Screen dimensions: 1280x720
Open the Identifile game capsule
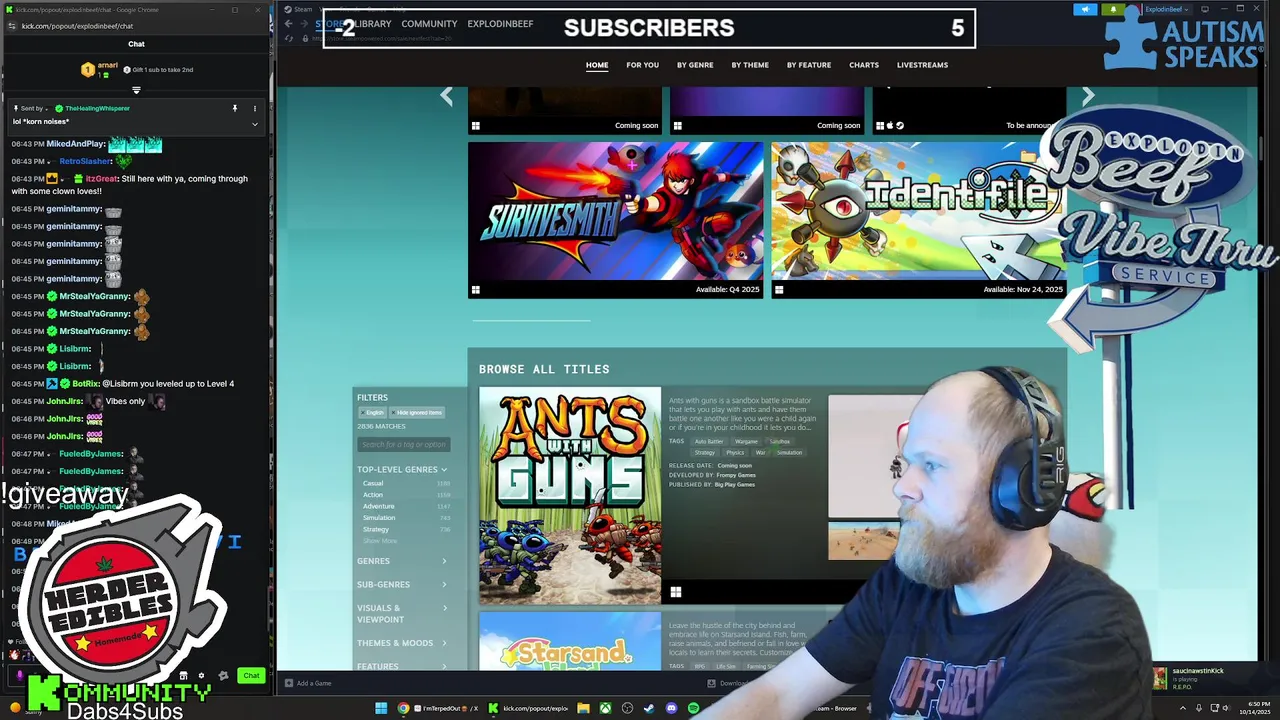point(918,219)
